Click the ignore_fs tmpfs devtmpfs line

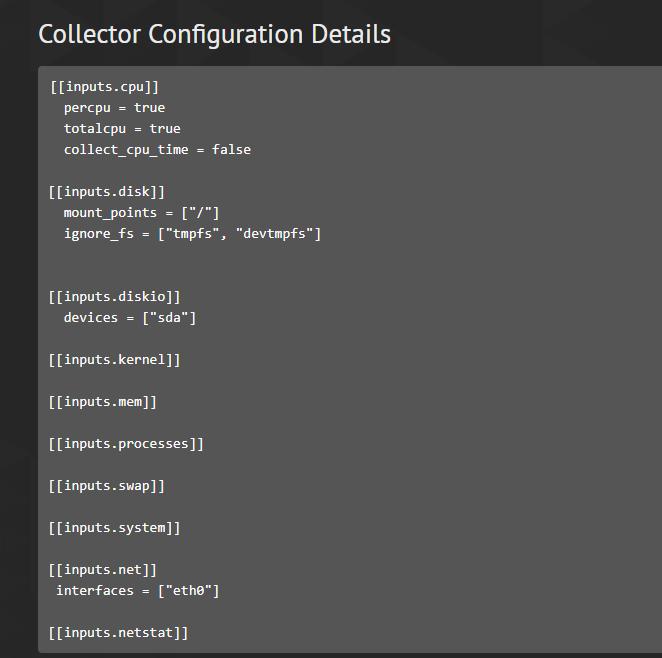click(x=193, y=234)
